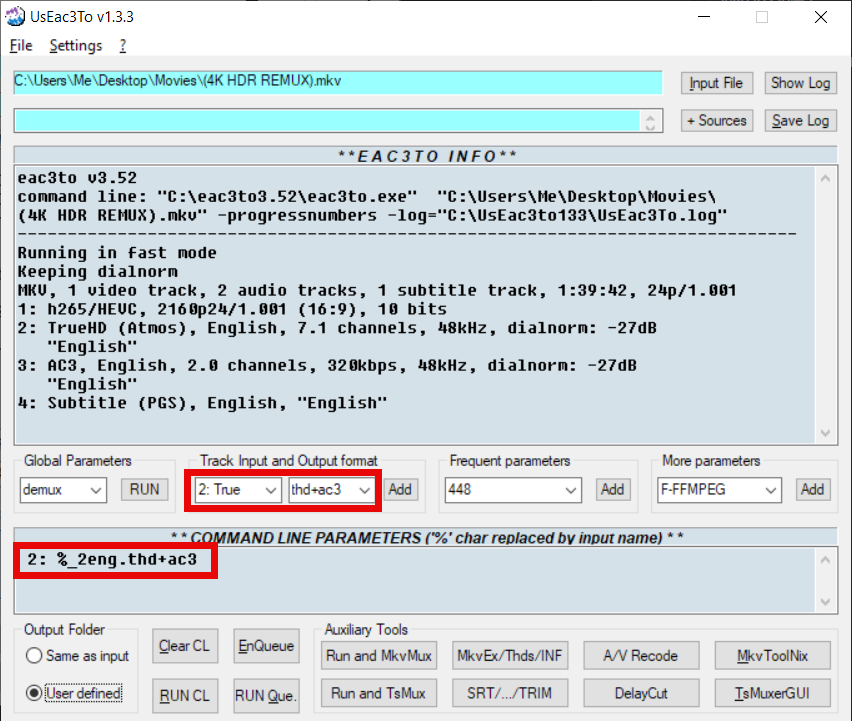852x721 pixels.
Task: Click the '4: Subtitle (PGS)' track line
Action: pos(202,403)
